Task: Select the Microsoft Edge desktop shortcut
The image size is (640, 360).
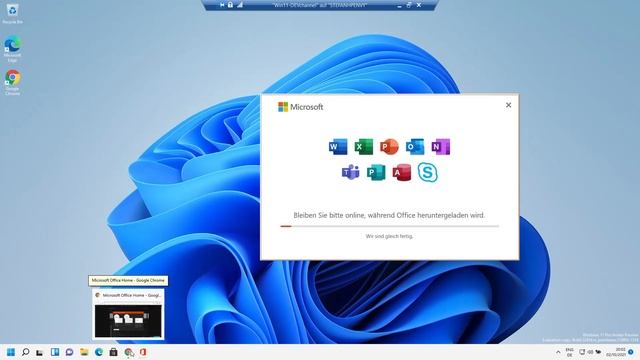Action: pos(12,49)
